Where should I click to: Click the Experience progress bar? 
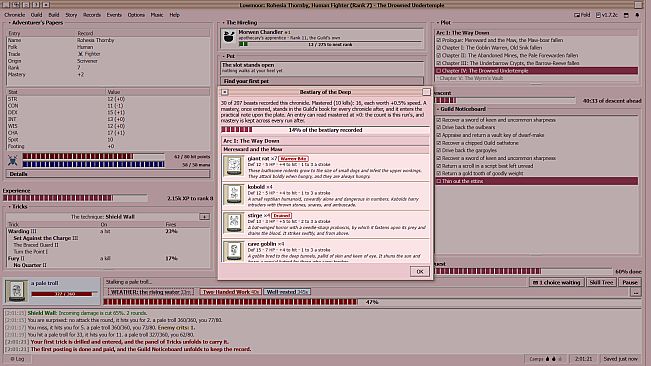pyautogui.click(x=75, y=198)
